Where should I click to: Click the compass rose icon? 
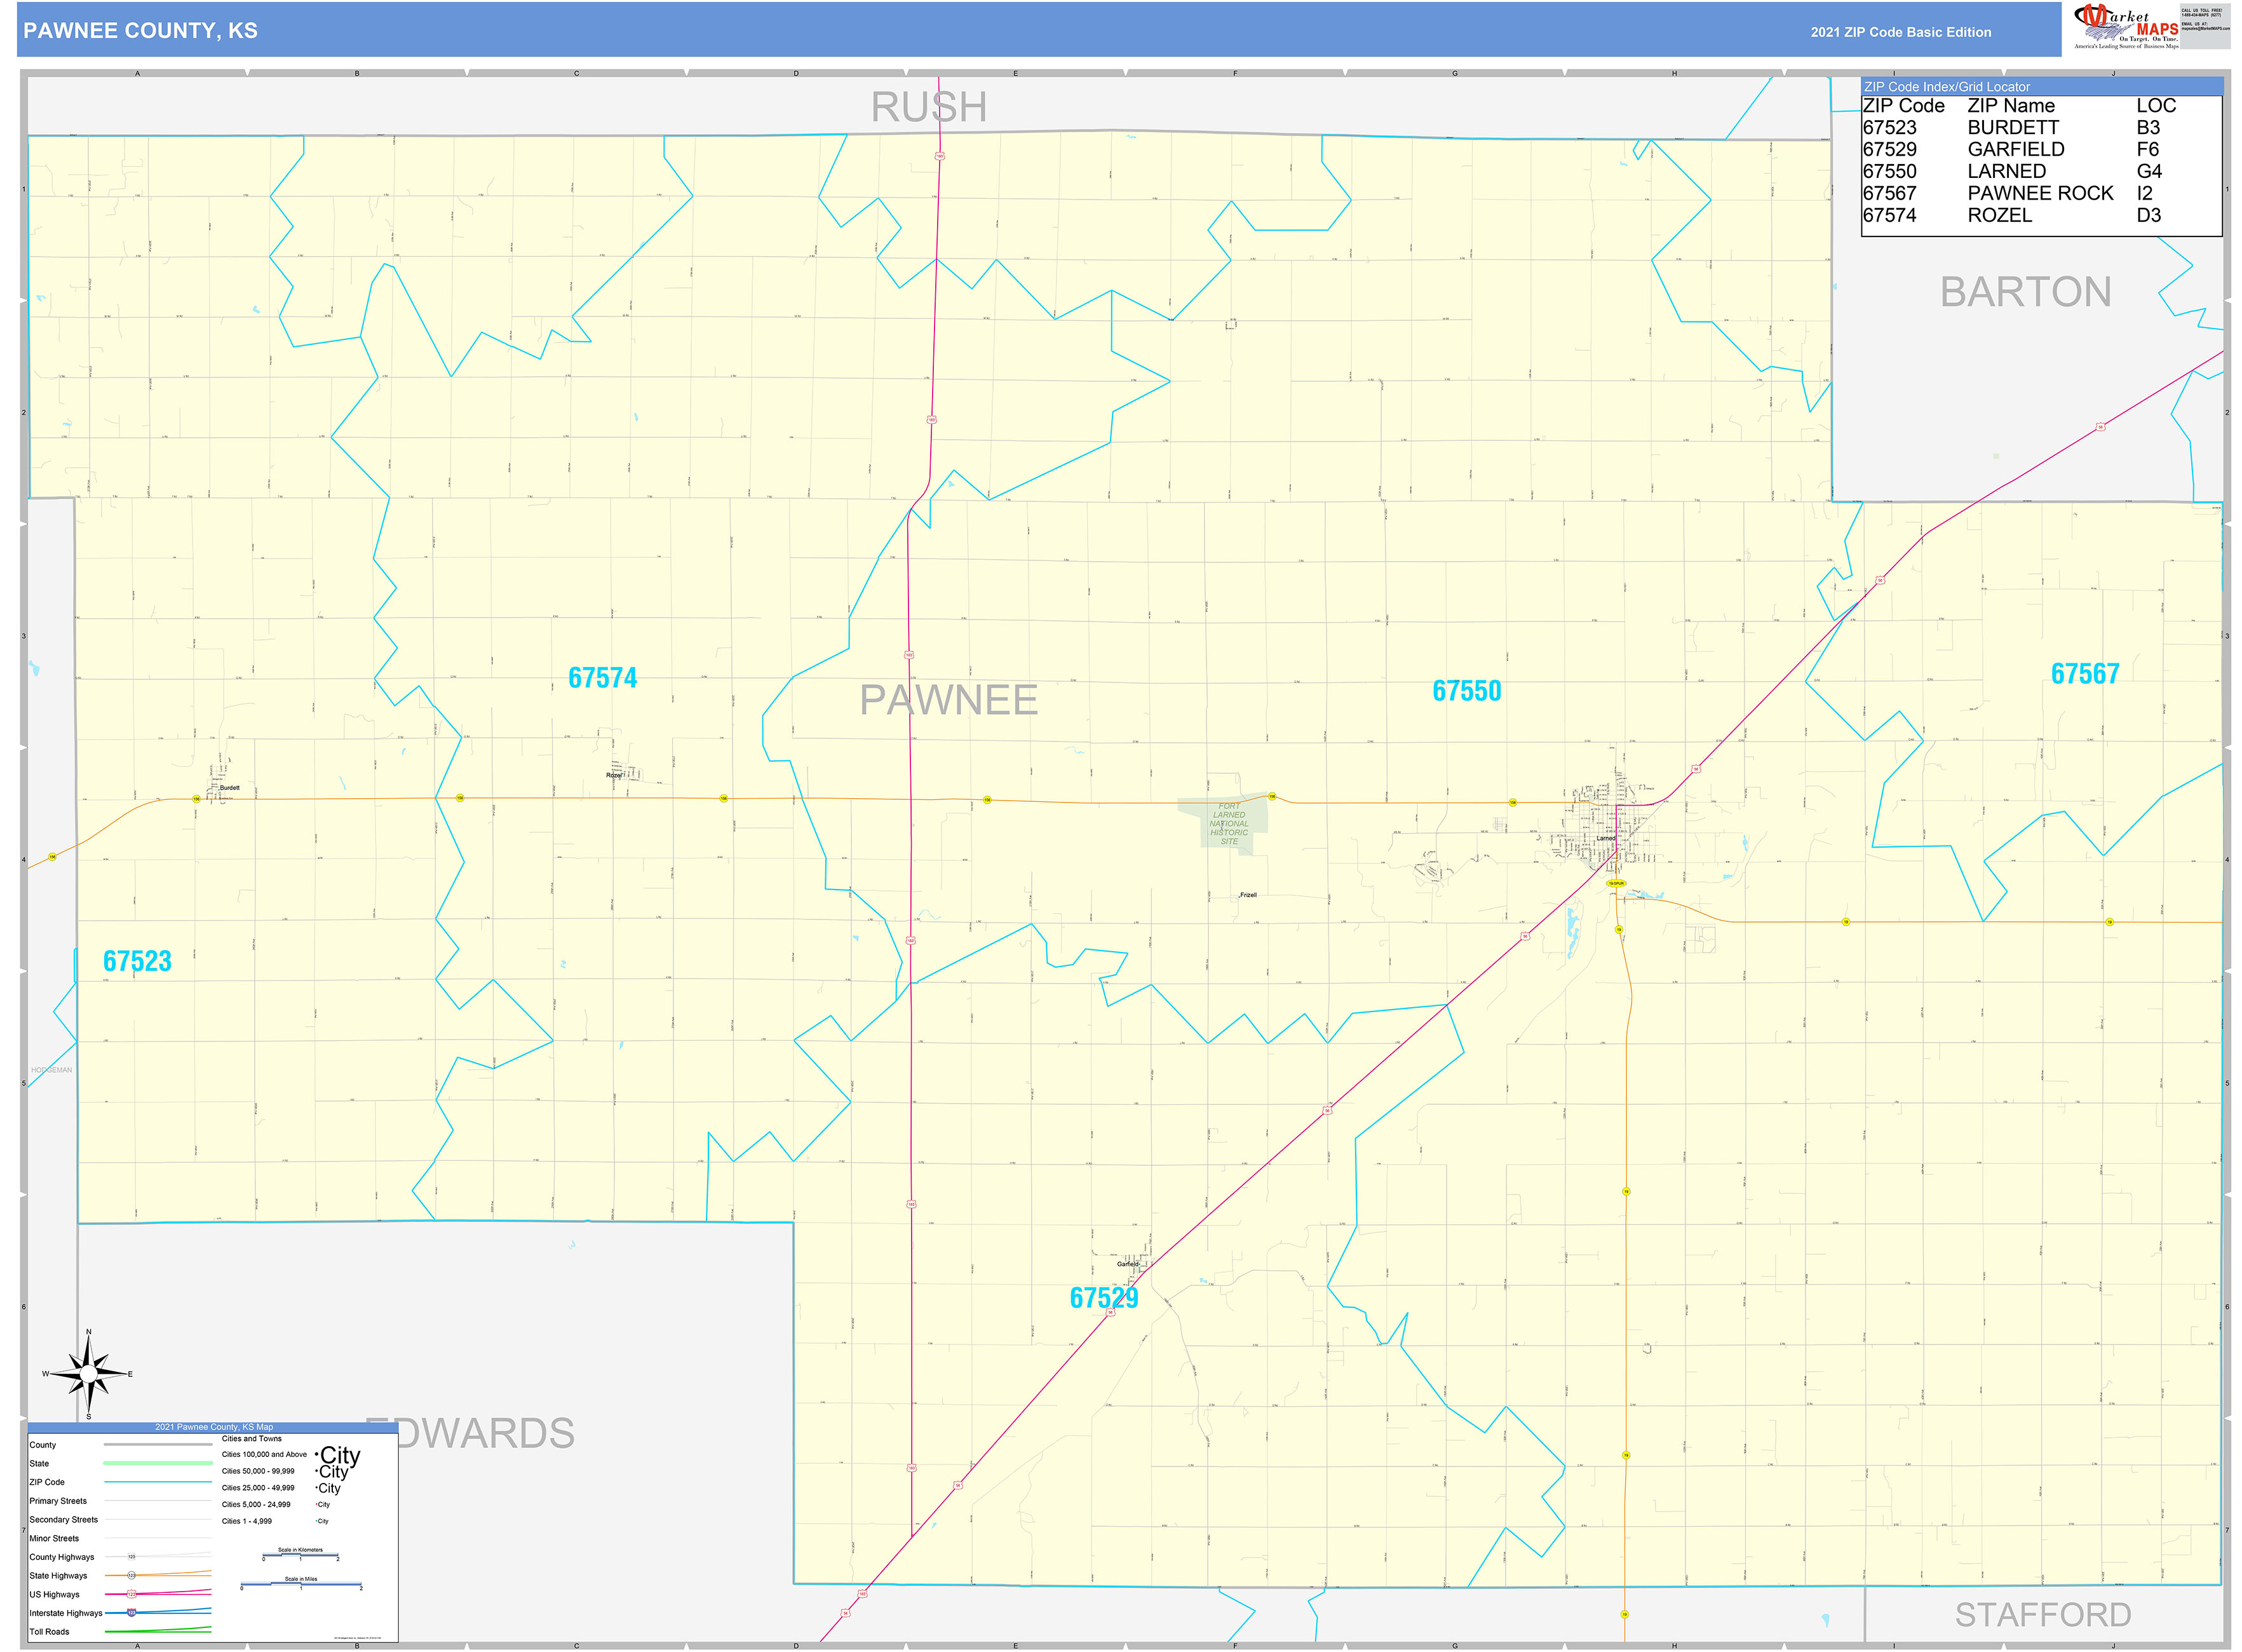point(88,1374)
